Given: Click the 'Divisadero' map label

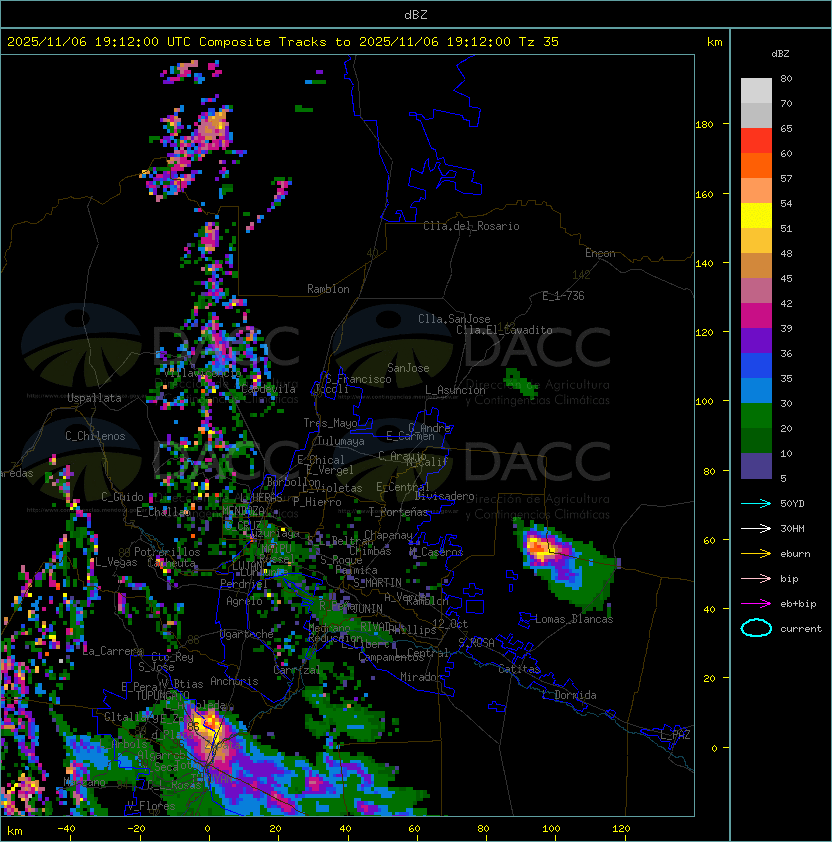Looking at the screenshot, I should pyautogui.click(x=444, y=496).
